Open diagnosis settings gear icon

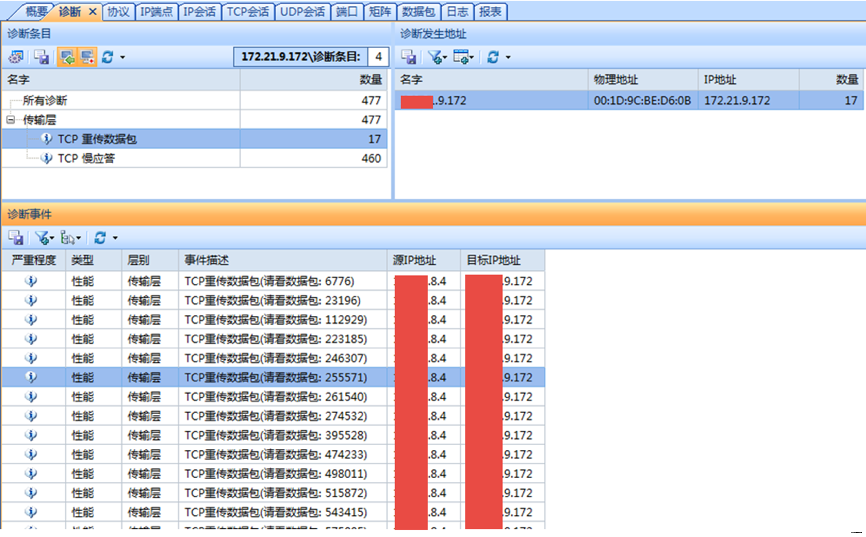point(17,57)
